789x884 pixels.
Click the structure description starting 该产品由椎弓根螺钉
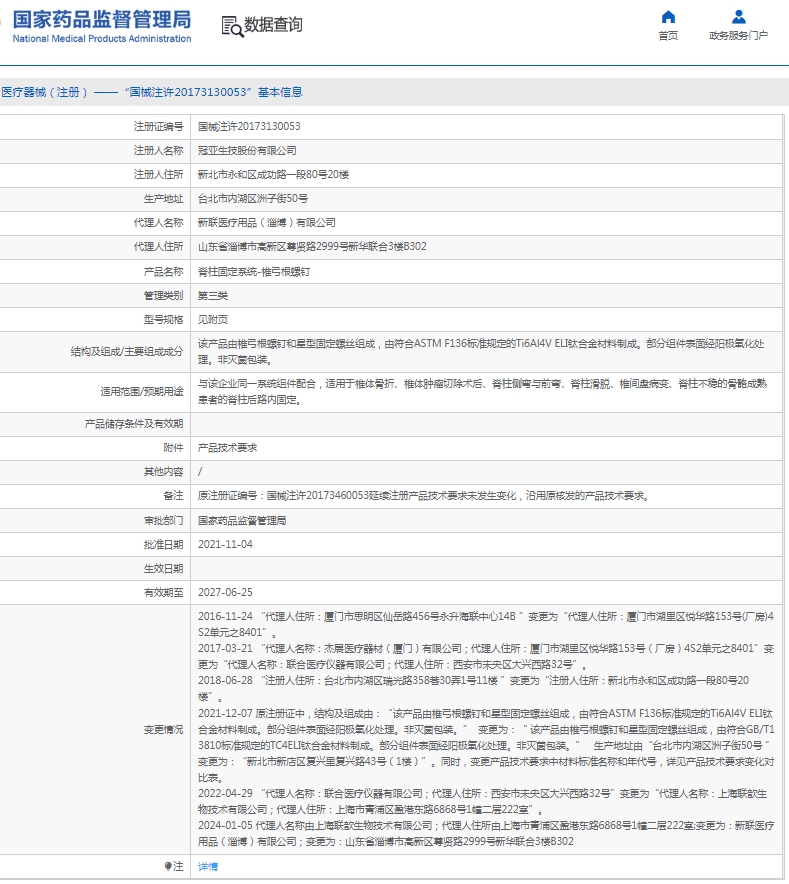pyautogui.click(x=481, y=351)
